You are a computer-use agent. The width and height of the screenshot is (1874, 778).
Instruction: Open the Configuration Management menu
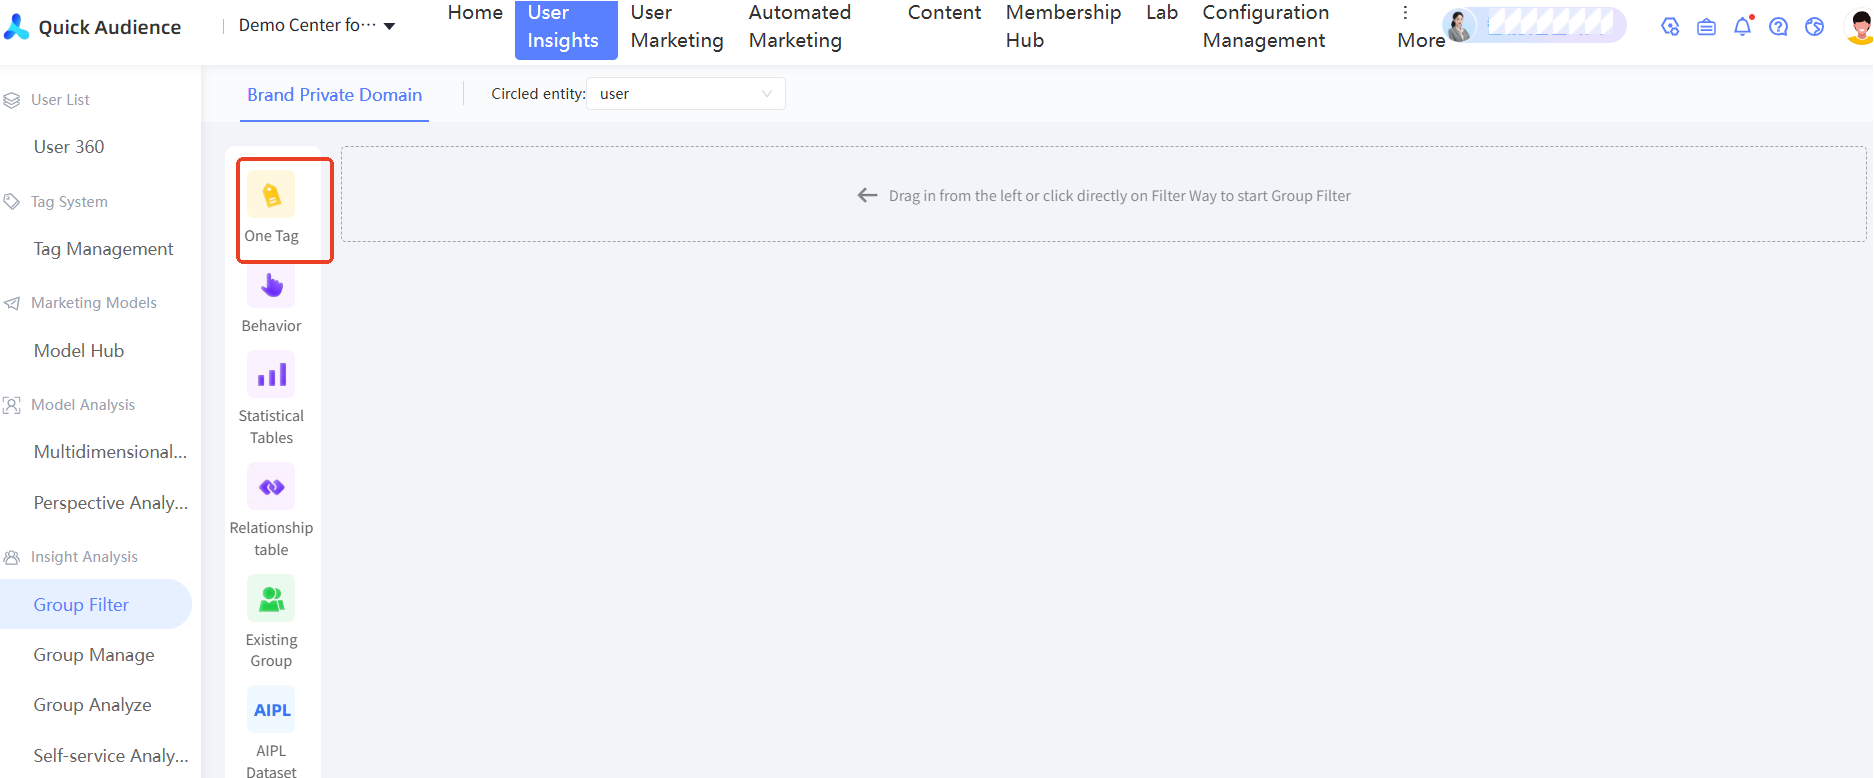tap(1266, 27)
